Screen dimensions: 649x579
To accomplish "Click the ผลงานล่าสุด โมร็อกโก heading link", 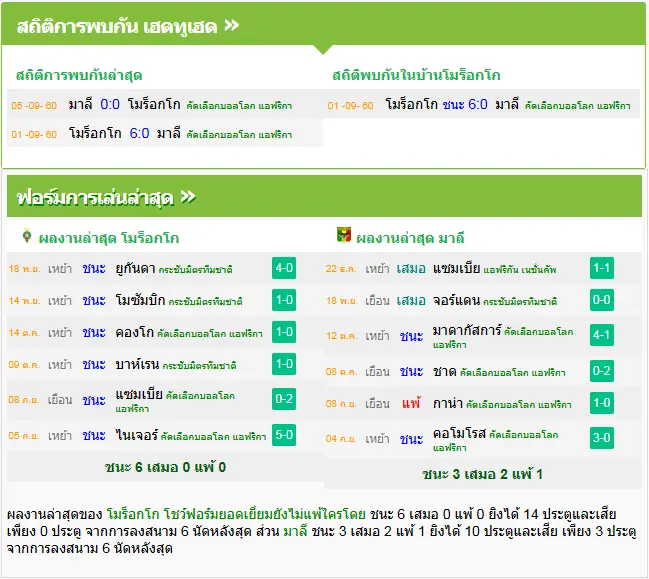I will point(108,238).
